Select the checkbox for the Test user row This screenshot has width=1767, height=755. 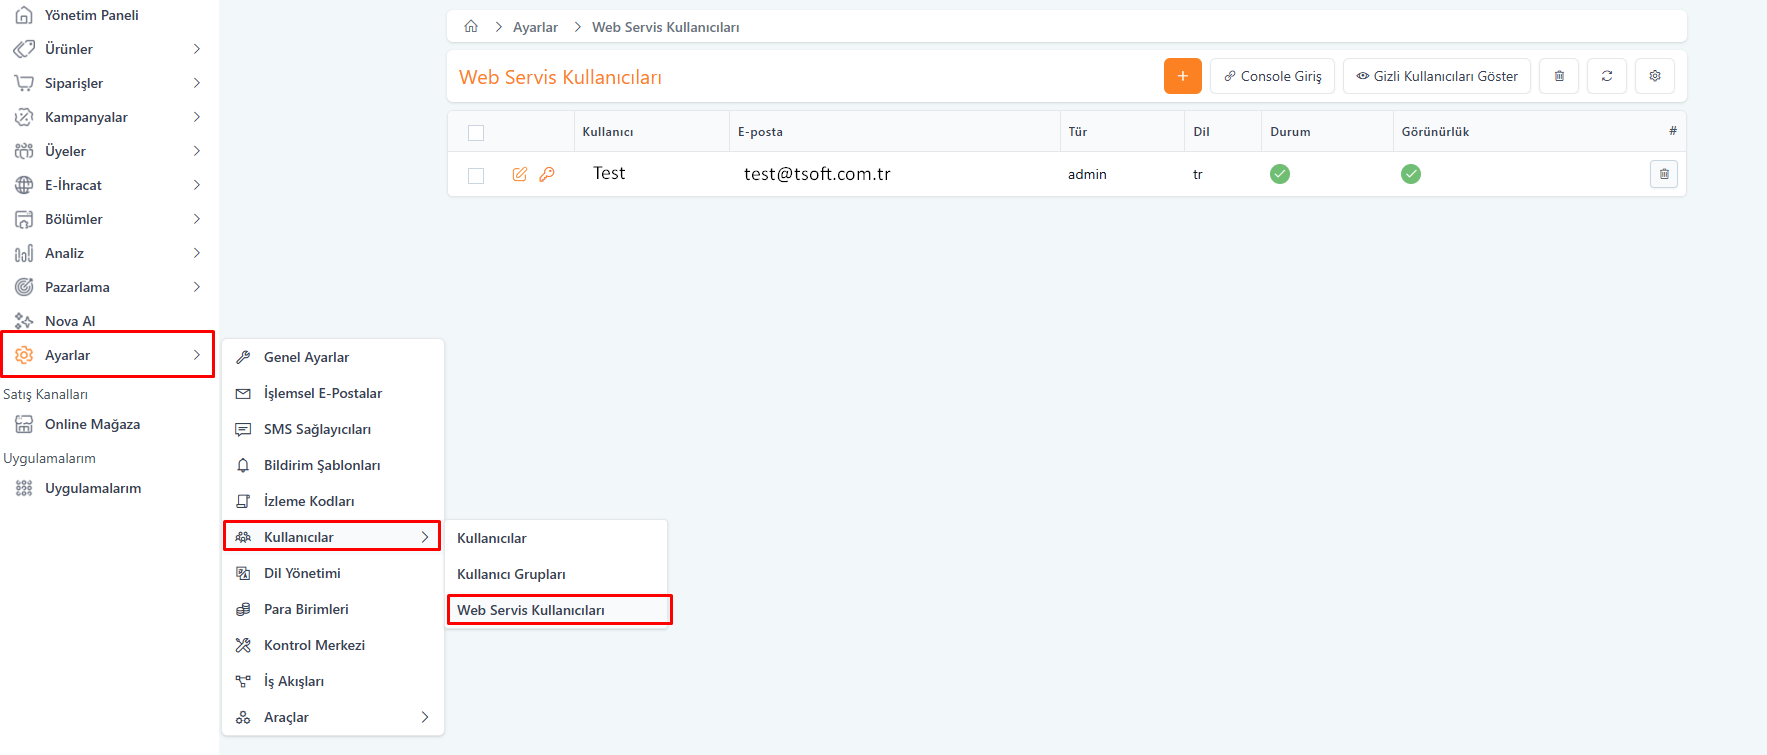(476, 176)
